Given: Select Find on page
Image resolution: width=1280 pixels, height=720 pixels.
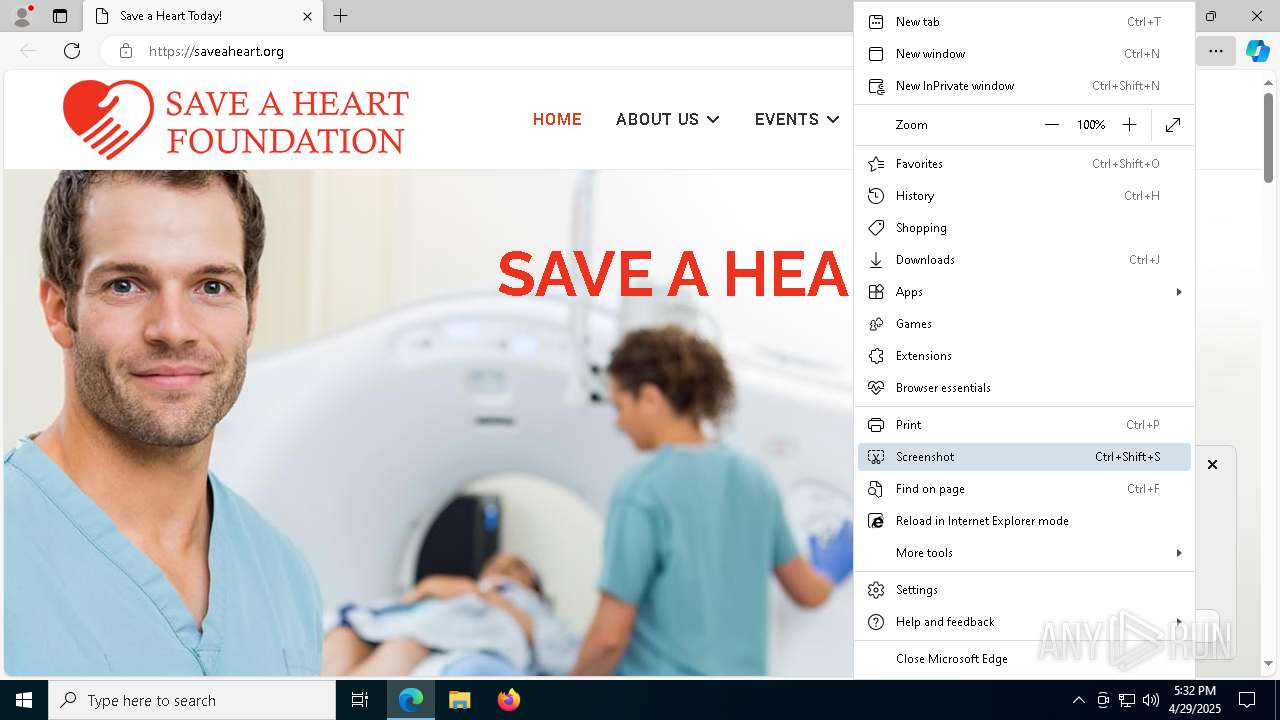Looking at the screenshot, I should [1024, 489].
